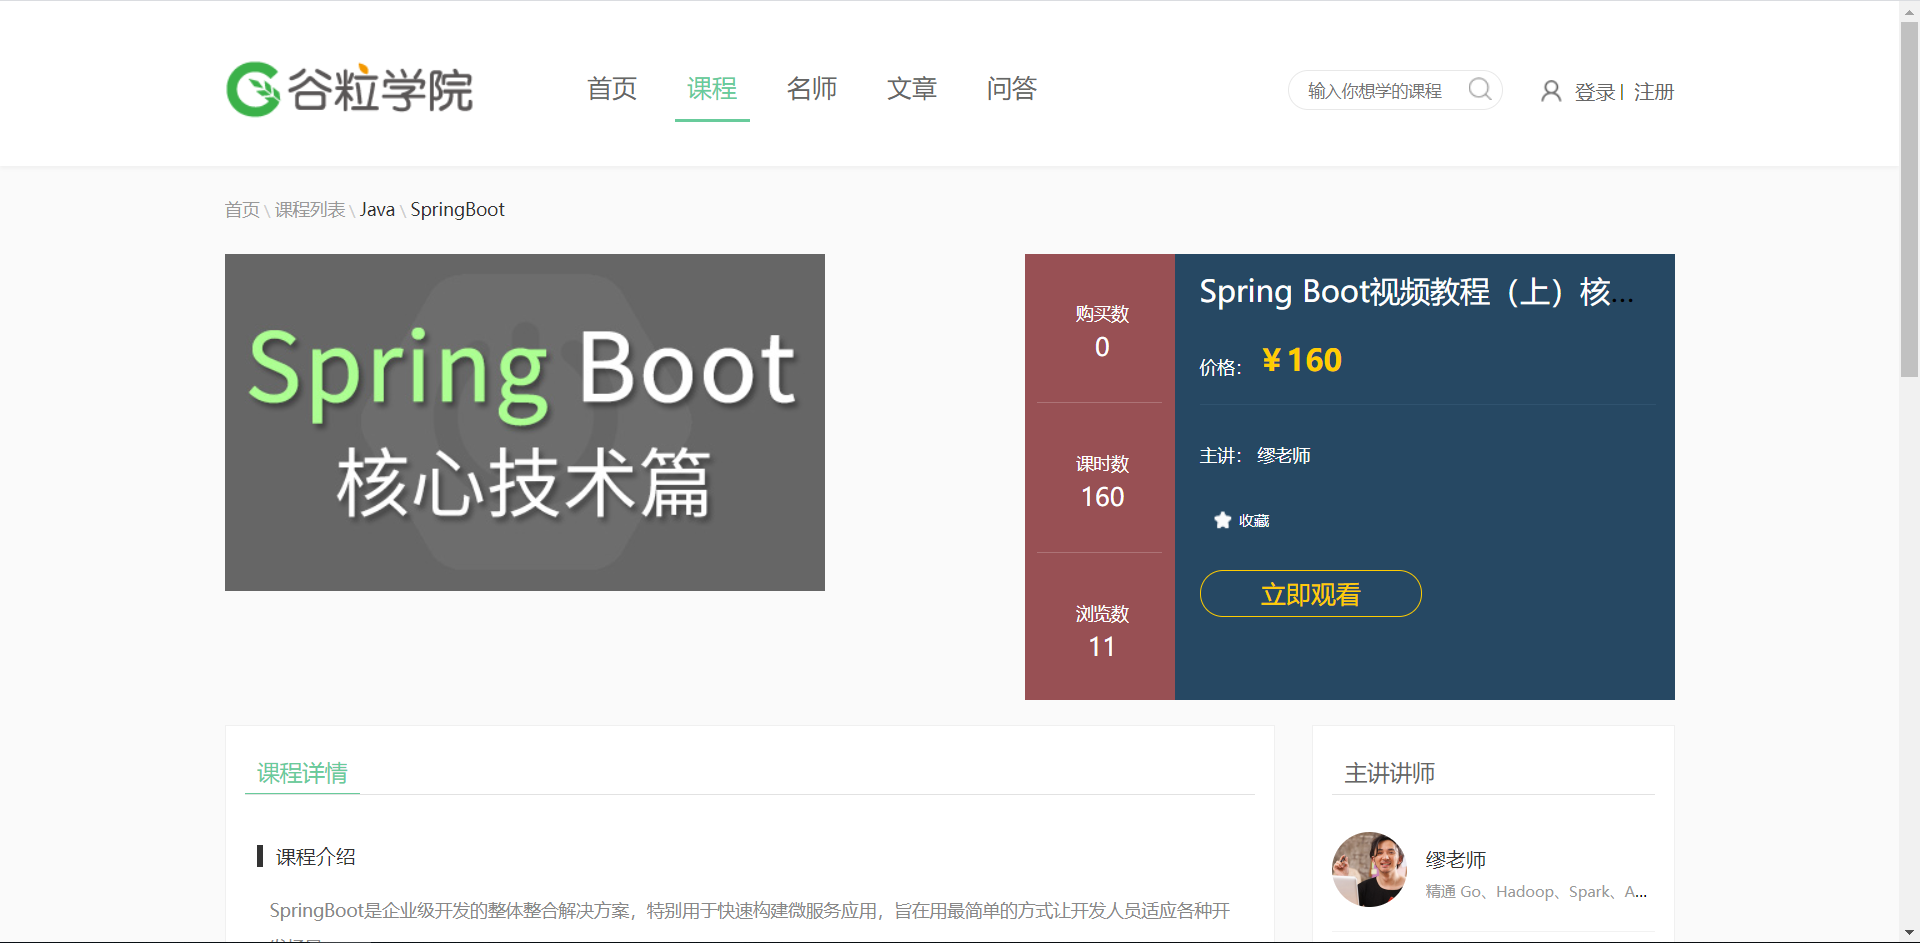Screen dimensions: 1920x943
Task: Click the 浏览数 11 statistic
Action: 1102,631
